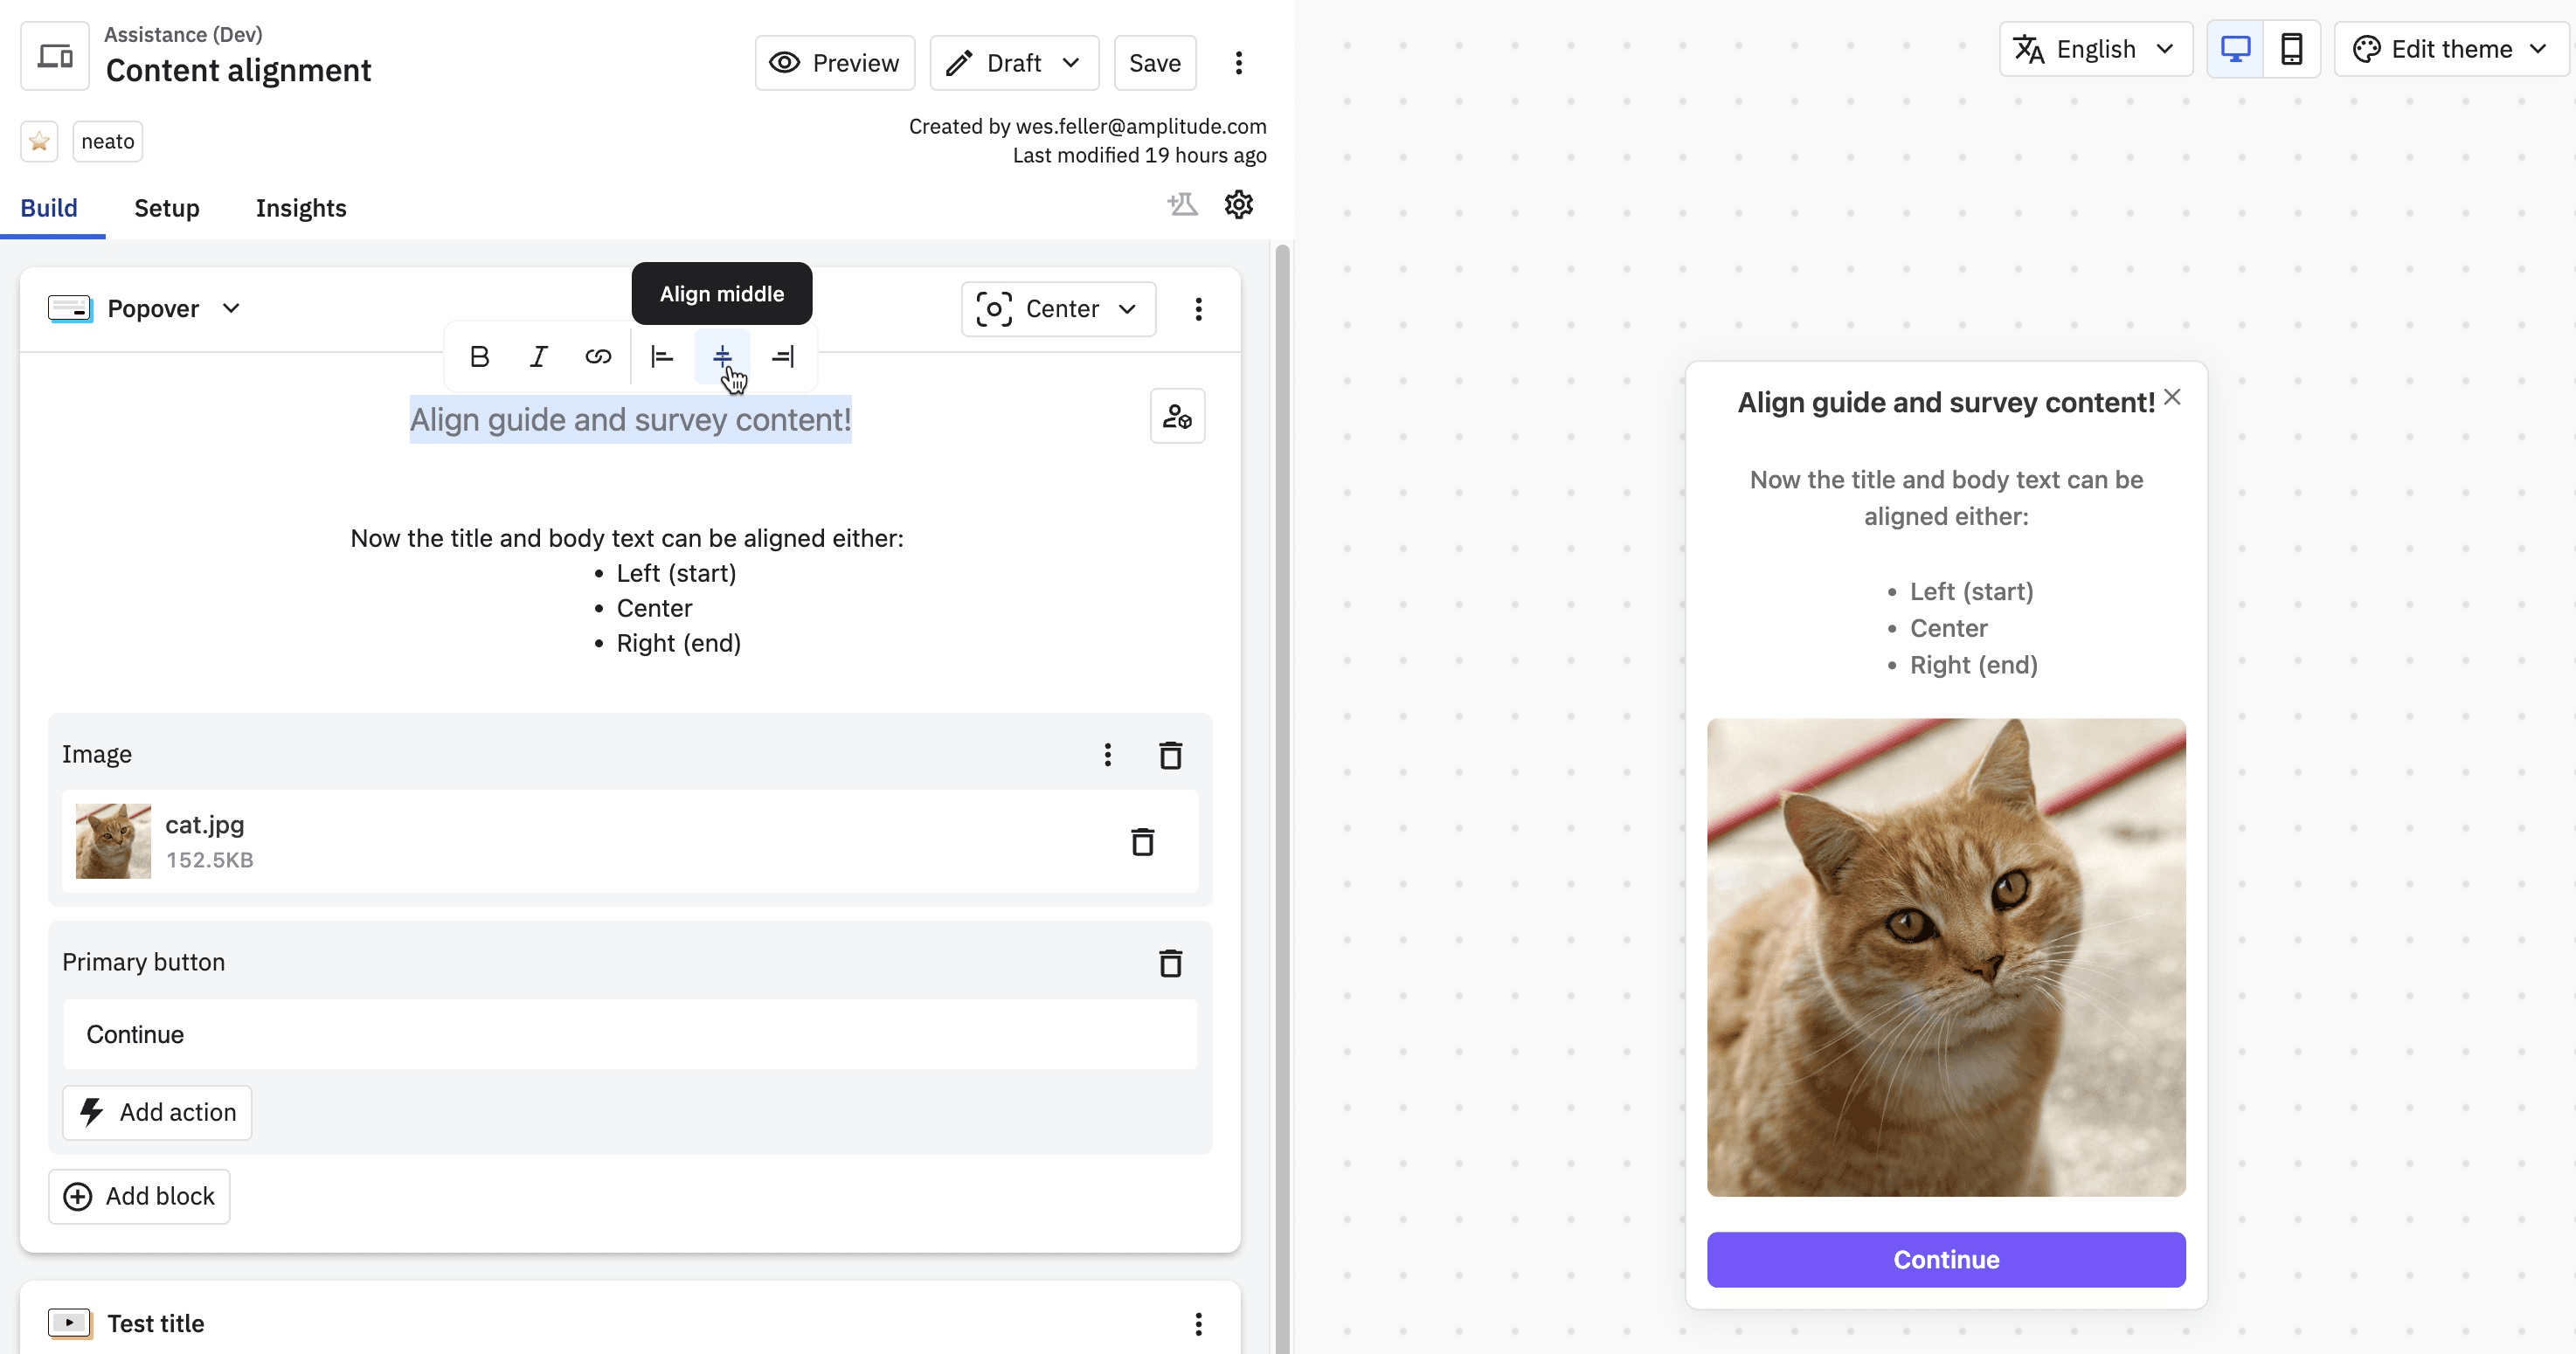Viewport: 2576px width, 1354px height.
Task: Open the personalization user icon button
Action: 1177,416
